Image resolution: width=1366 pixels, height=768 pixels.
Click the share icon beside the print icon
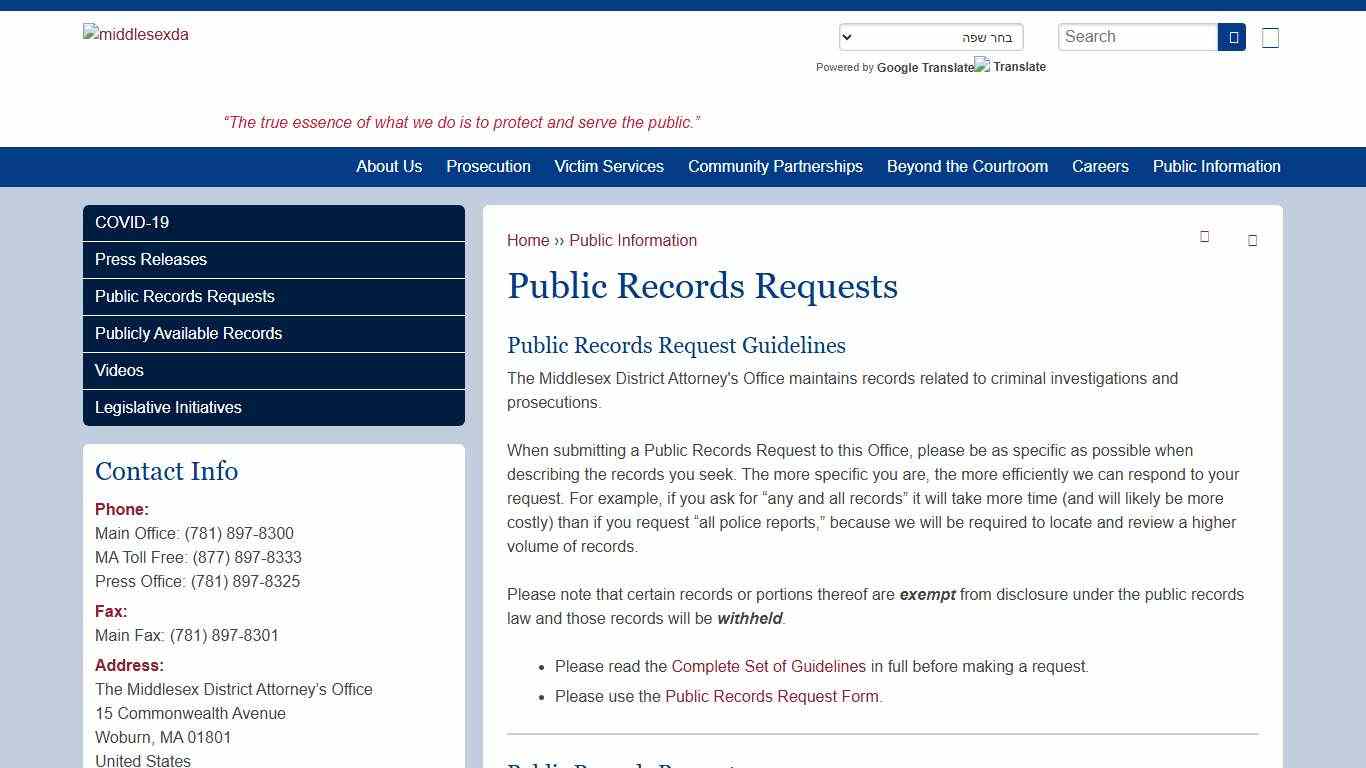(x=1252, y=240)
